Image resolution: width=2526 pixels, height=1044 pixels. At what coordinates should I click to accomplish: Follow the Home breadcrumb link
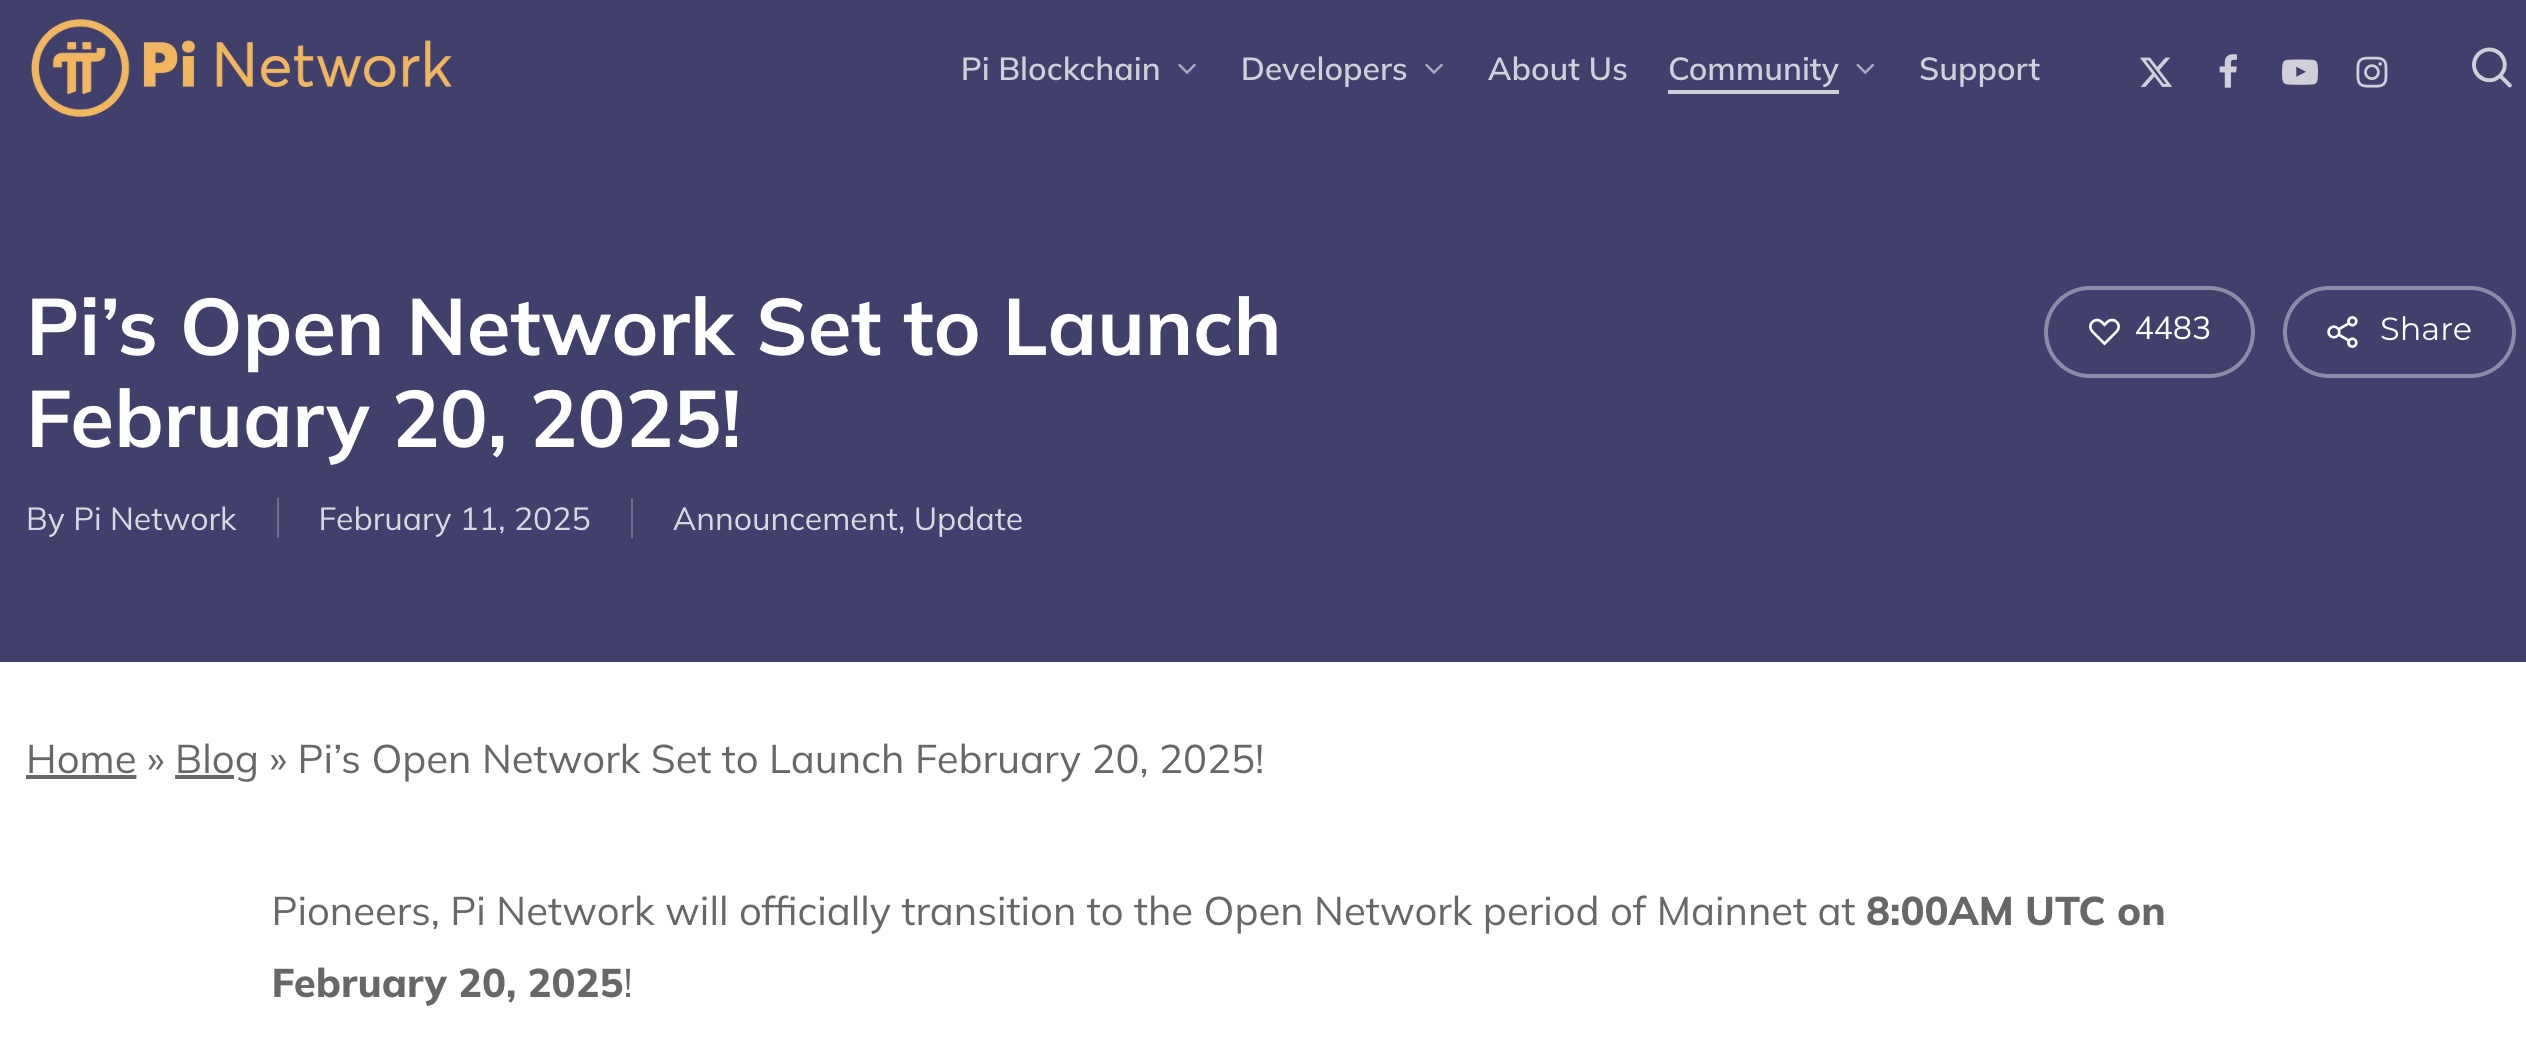(x=81, y=759)
